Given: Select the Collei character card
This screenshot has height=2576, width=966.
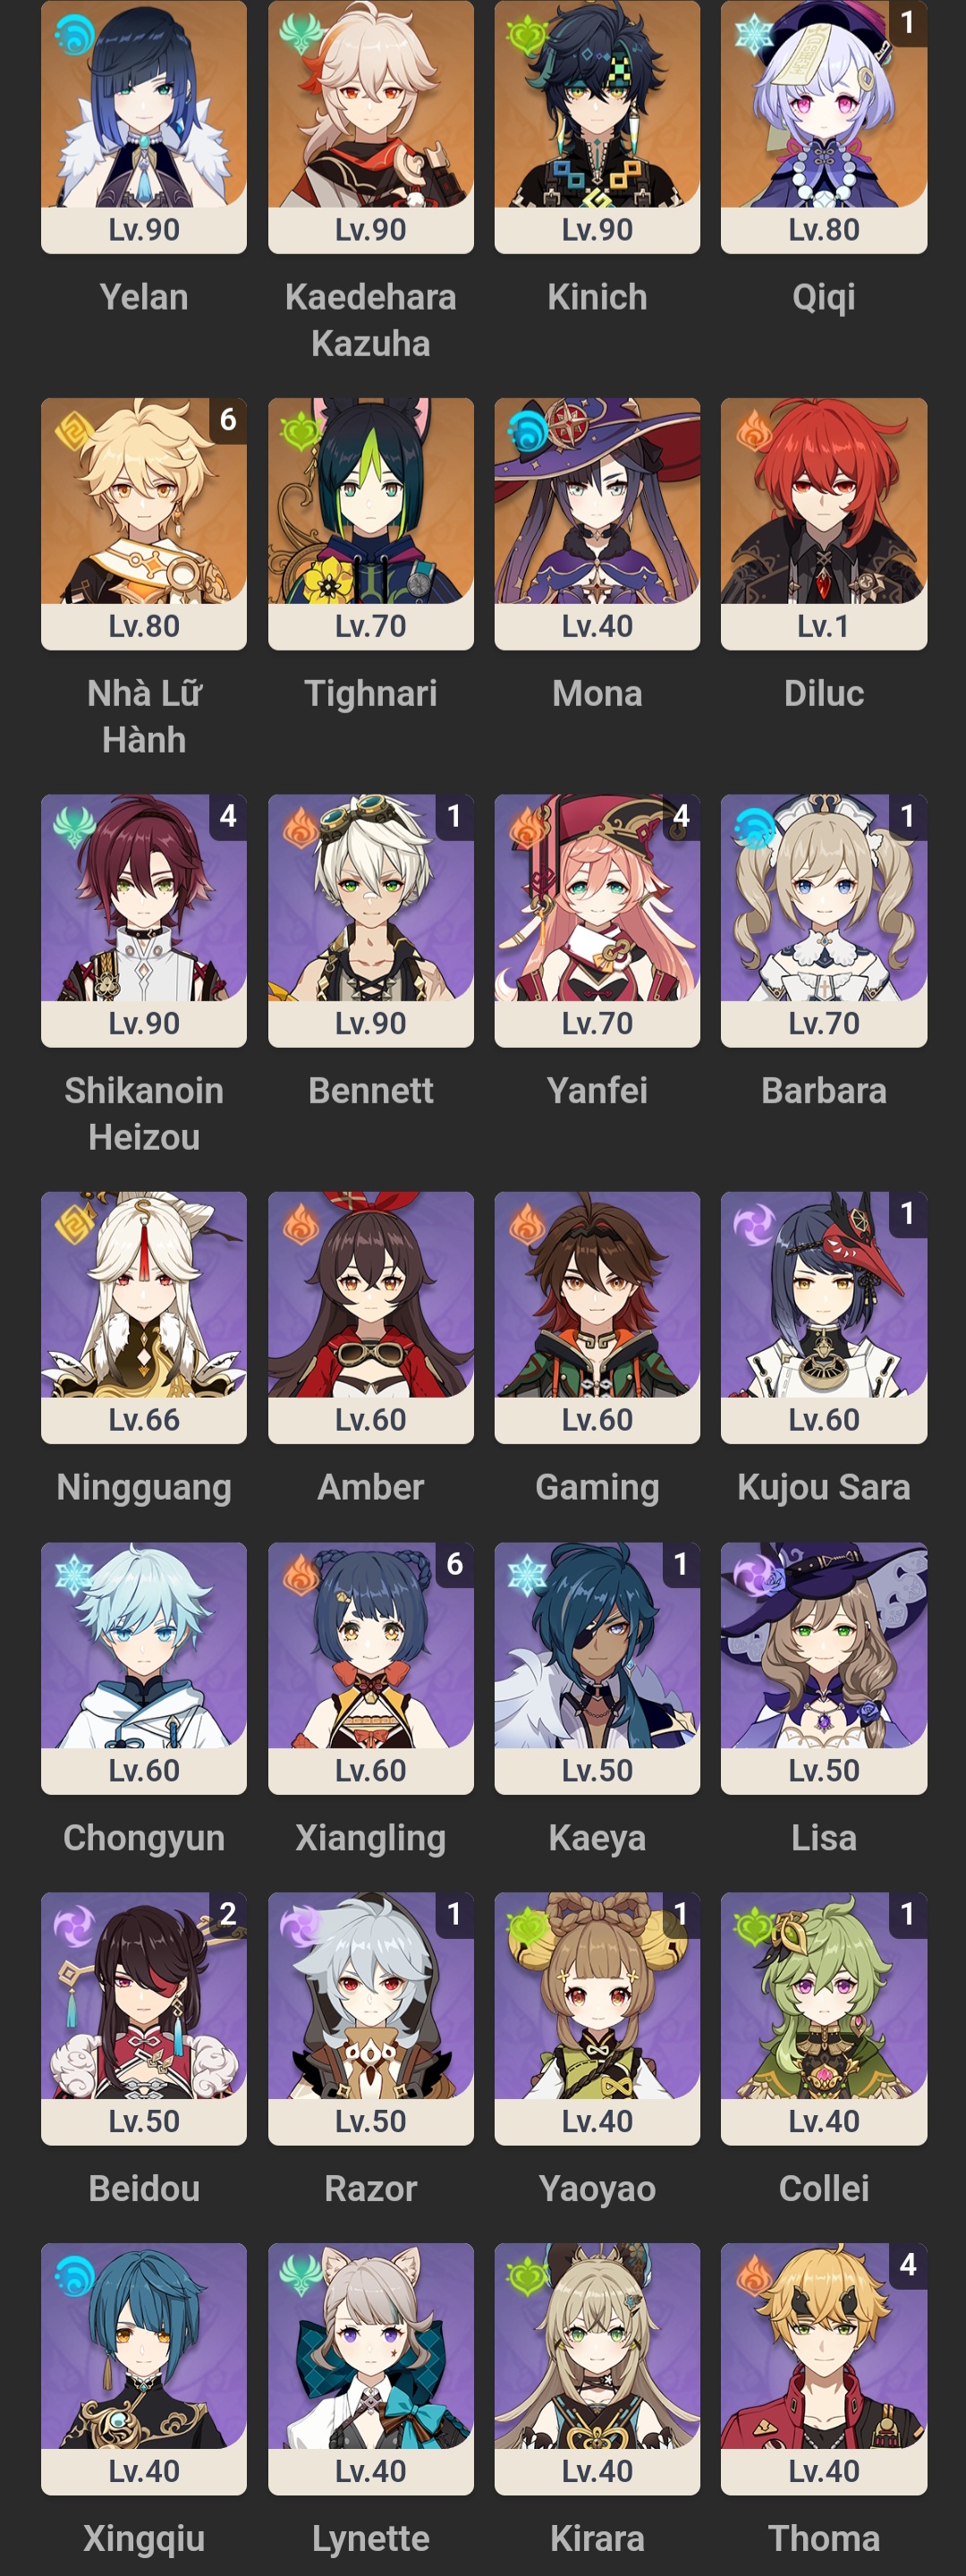Looking at the screenshot, I should 824,2019.
